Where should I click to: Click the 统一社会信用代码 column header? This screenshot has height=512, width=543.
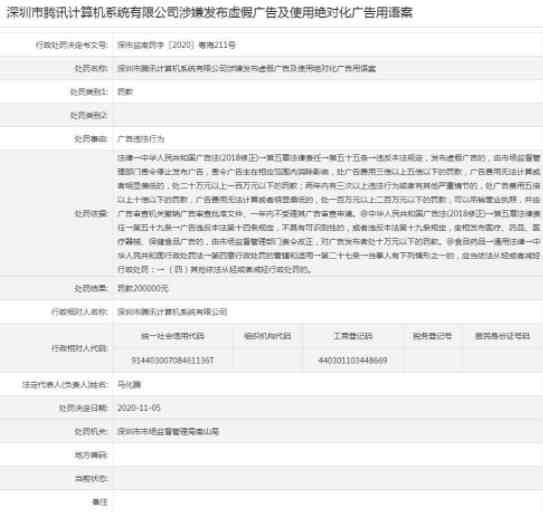tap(172, 336)
